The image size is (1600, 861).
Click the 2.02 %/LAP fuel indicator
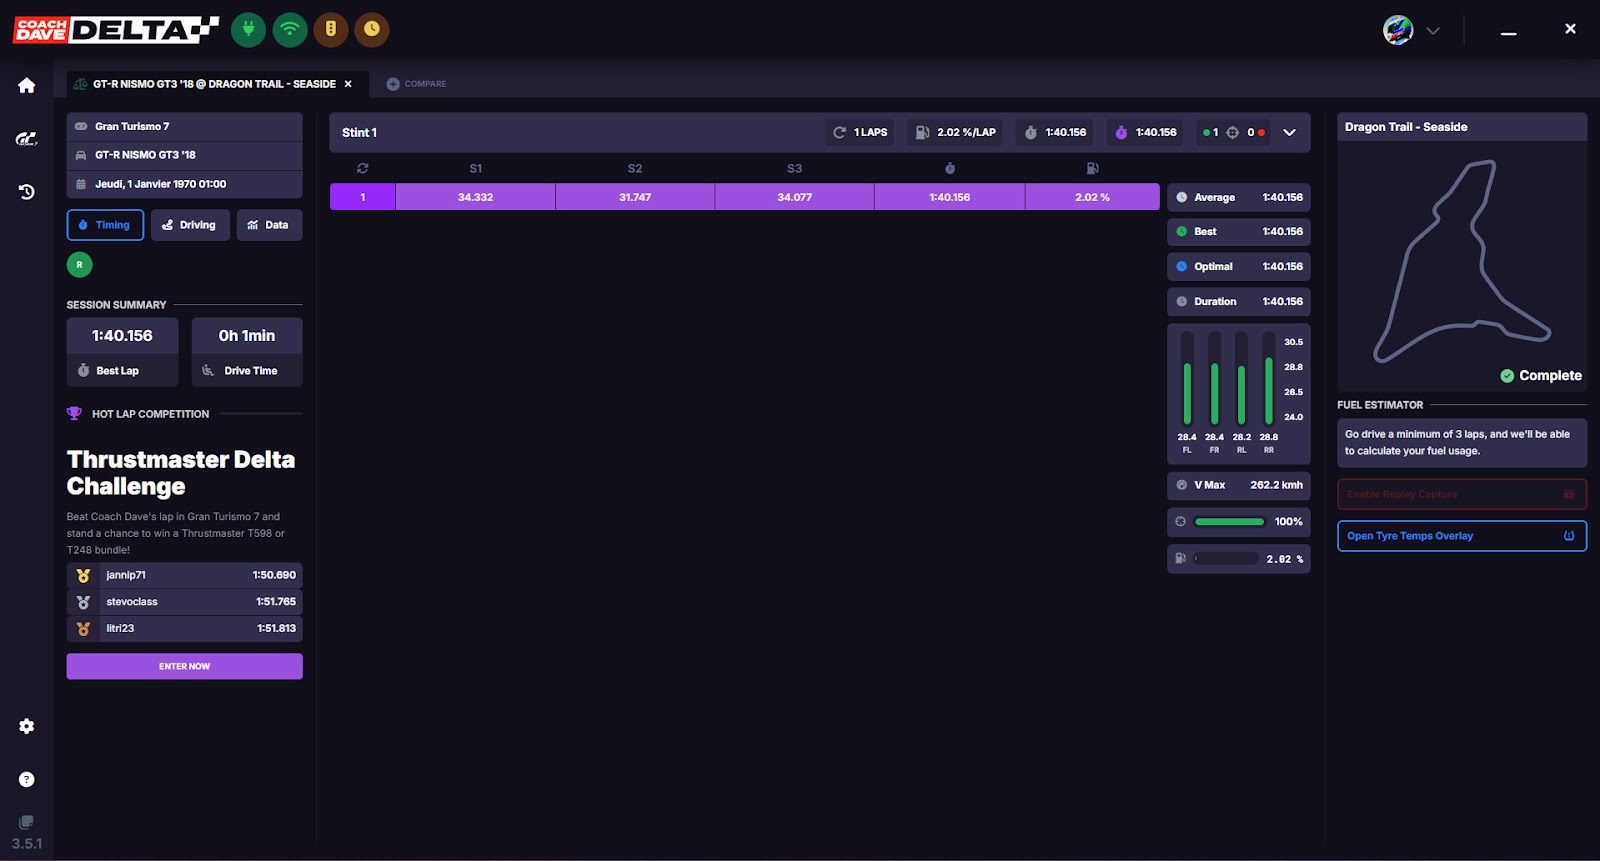click(x=956, y=132)
